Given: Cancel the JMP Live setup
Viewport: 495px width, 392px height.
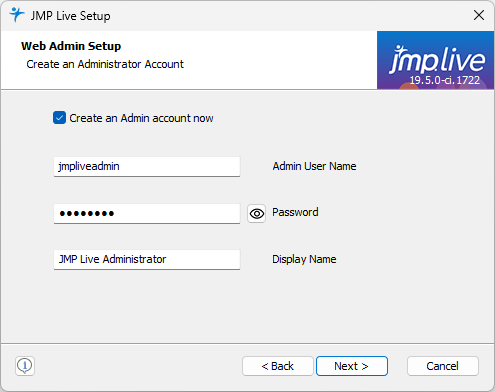Looking at the screenshot, I should pos(443,366).
